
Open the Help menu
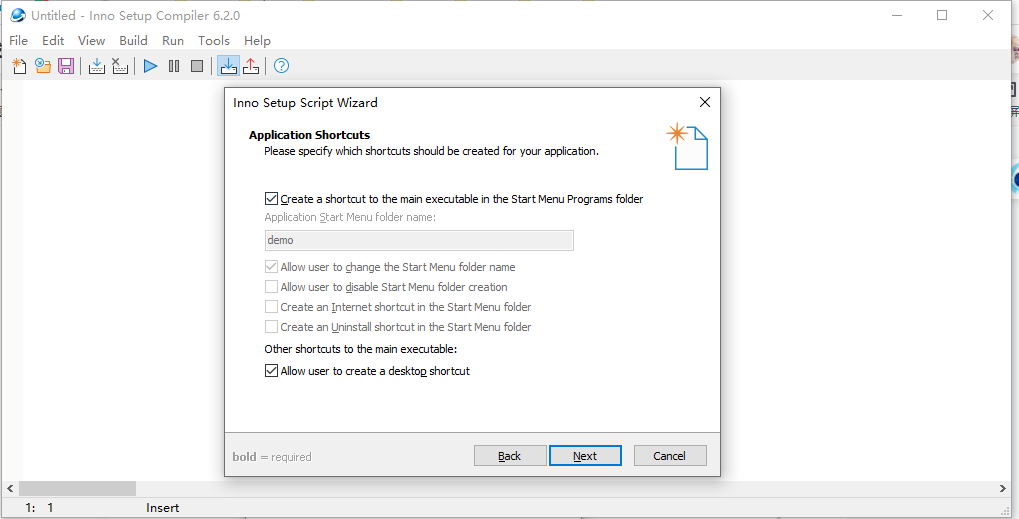[257, 40]
